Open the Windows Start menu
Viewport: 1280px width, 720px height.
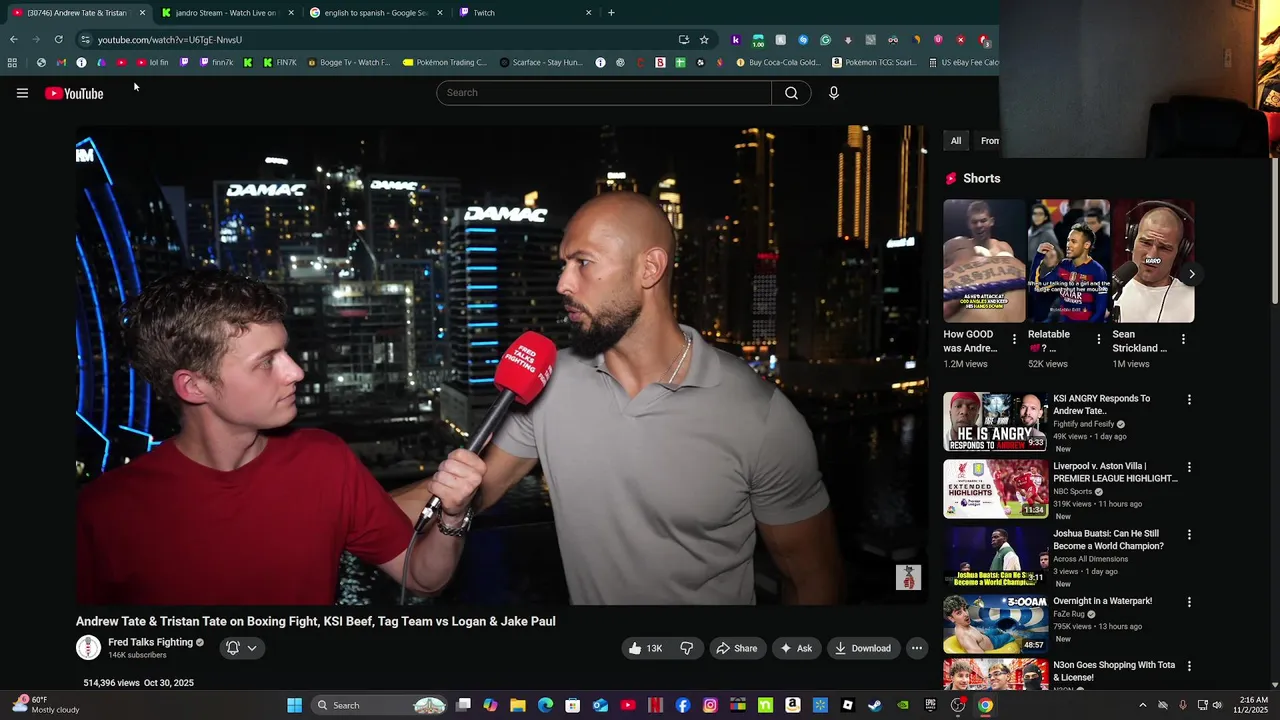pos(295,705)
